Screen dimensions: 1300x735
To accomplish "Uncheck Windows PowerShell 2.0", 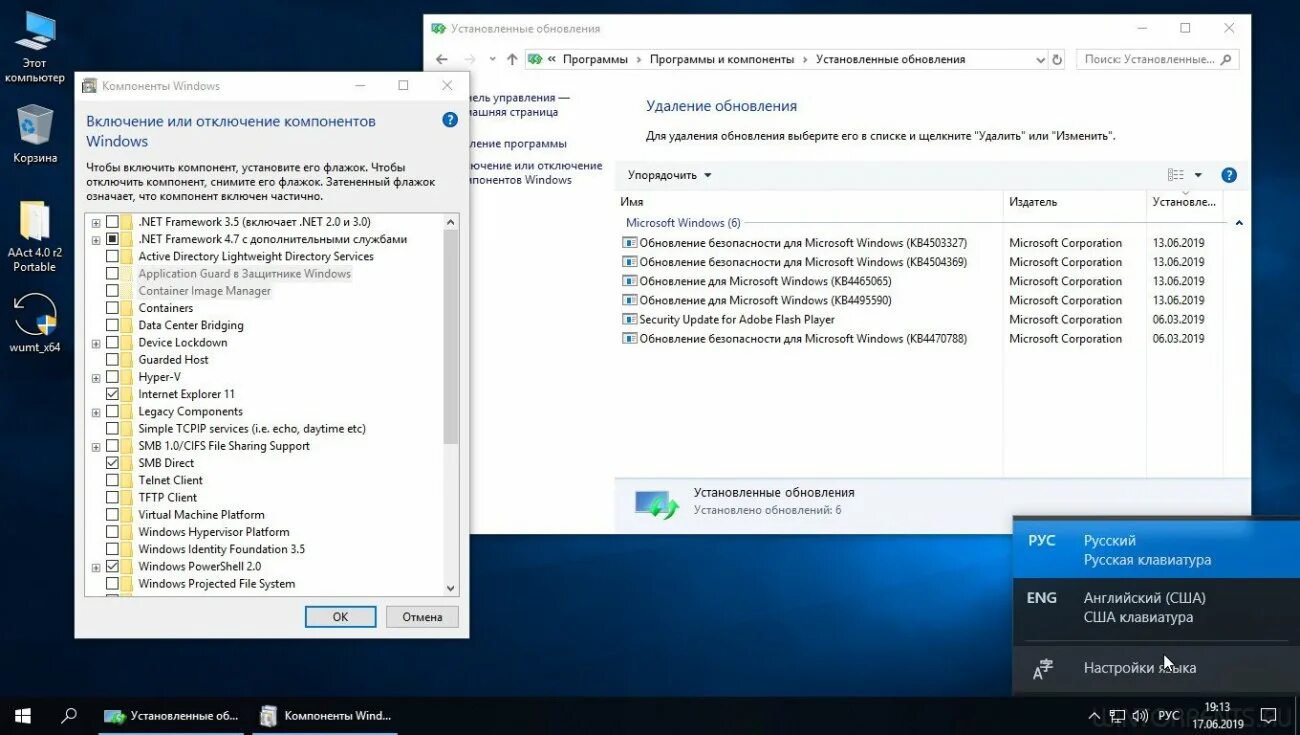I will 112,566.
